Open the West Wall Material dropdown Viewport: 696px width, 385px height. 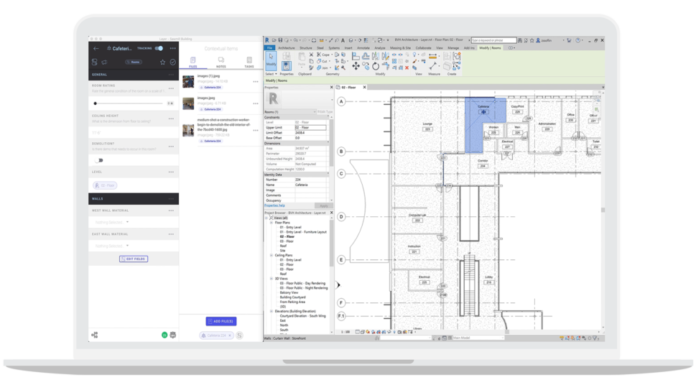(112, 222)
